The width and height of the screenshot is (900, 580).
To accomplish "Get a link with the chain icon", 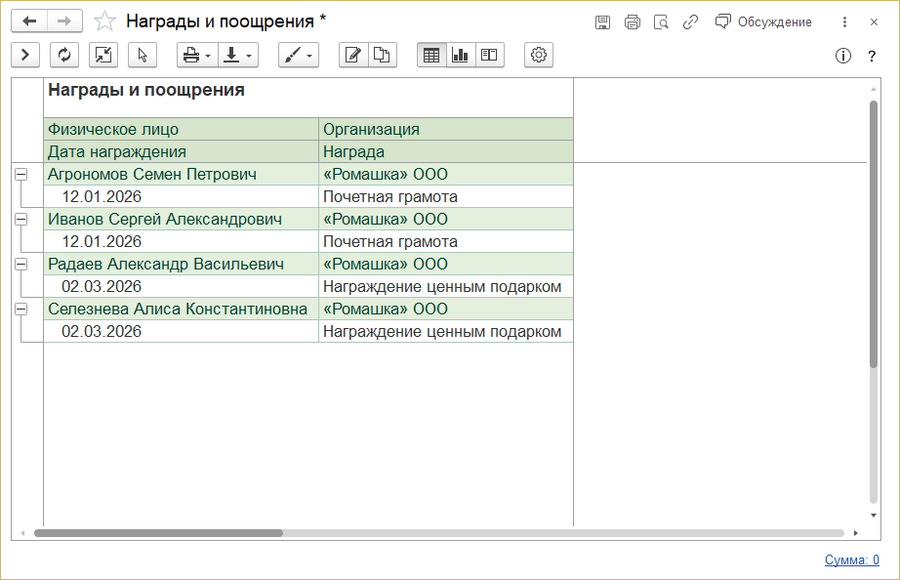I will (690, 22).
